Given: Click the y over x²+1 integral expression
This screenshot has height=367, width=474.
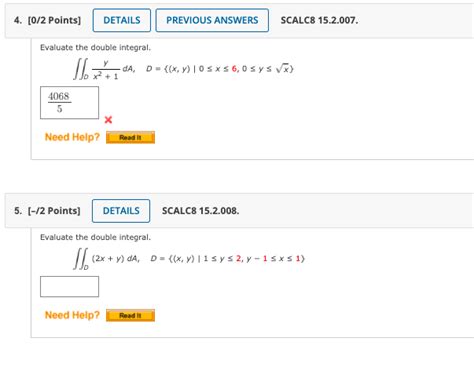Looking at the screenshot, I should (x=104, y=69).
